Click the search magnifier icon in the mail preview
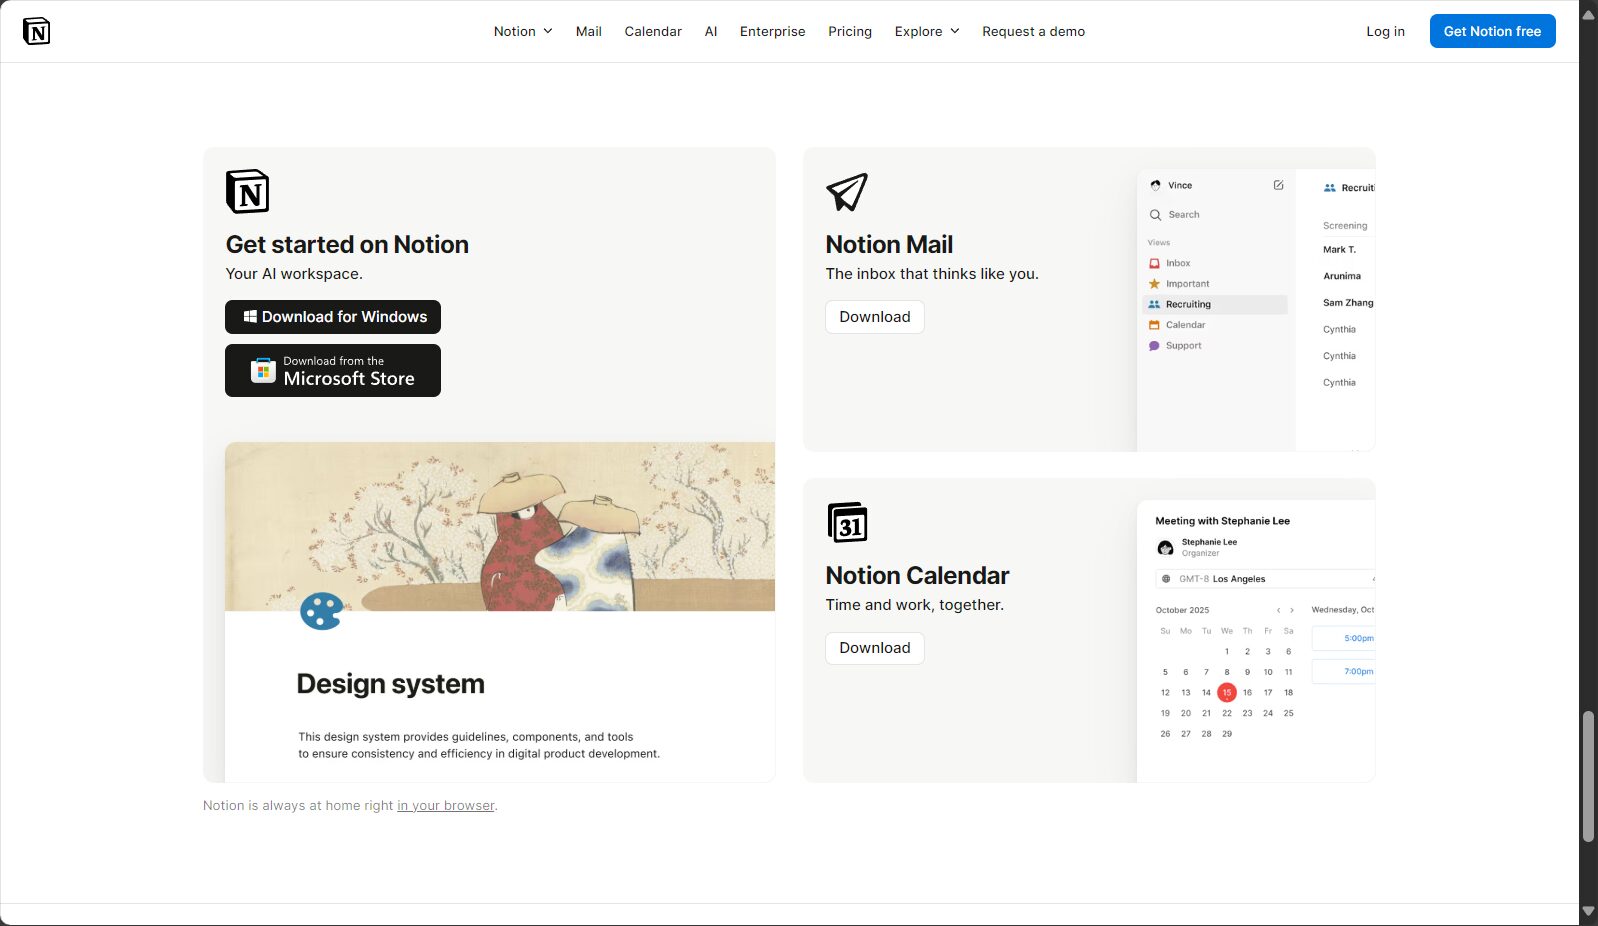Viewport: 1598px width, 926px height. (x=1155, y=215)
